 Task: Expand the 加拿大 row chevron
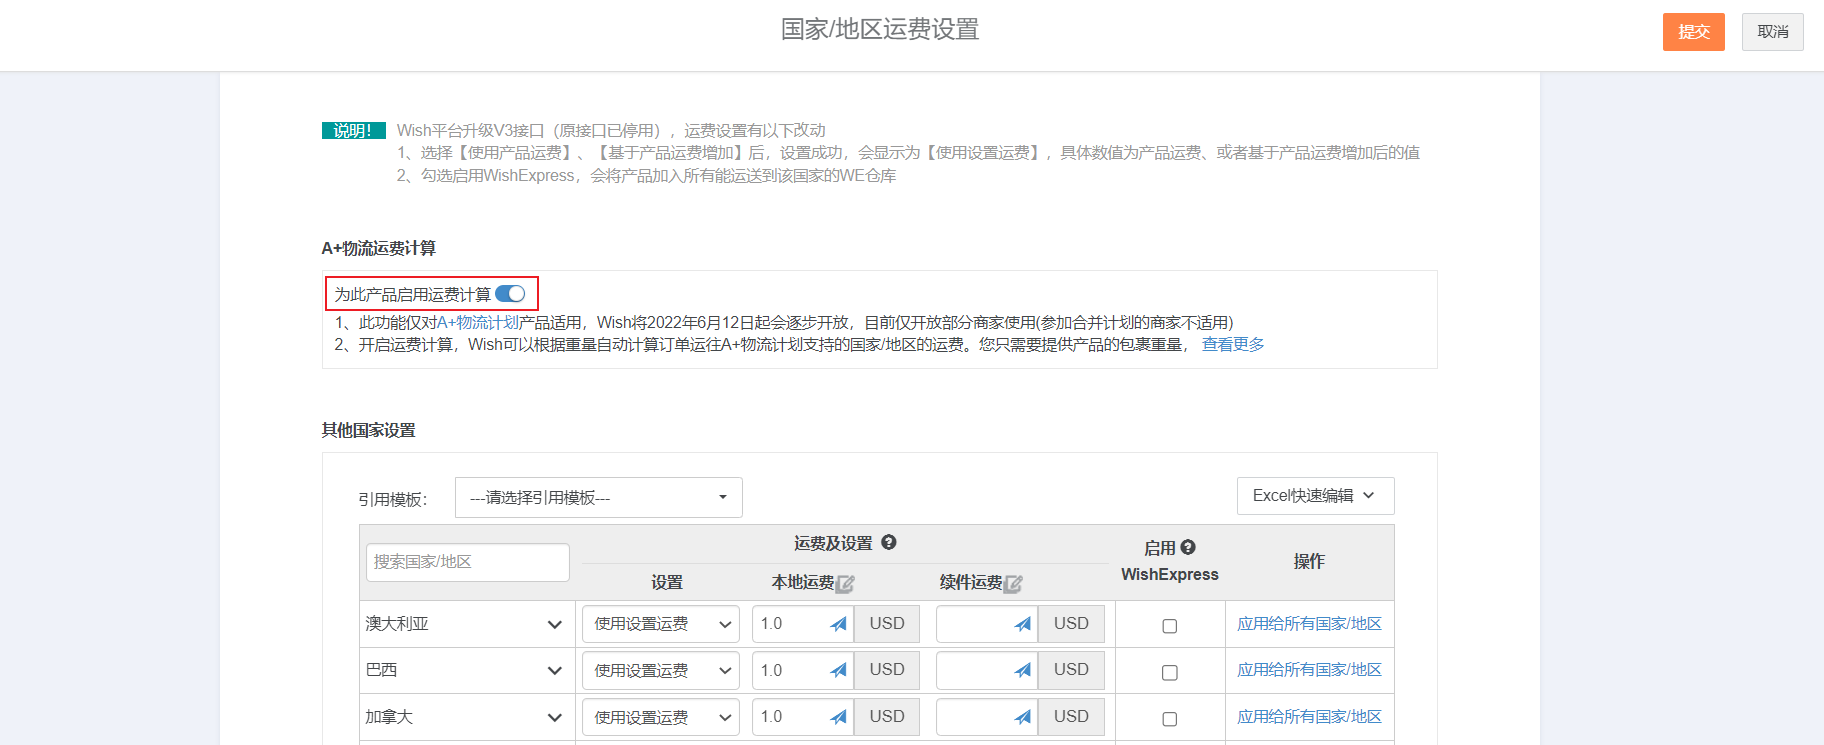554,717
